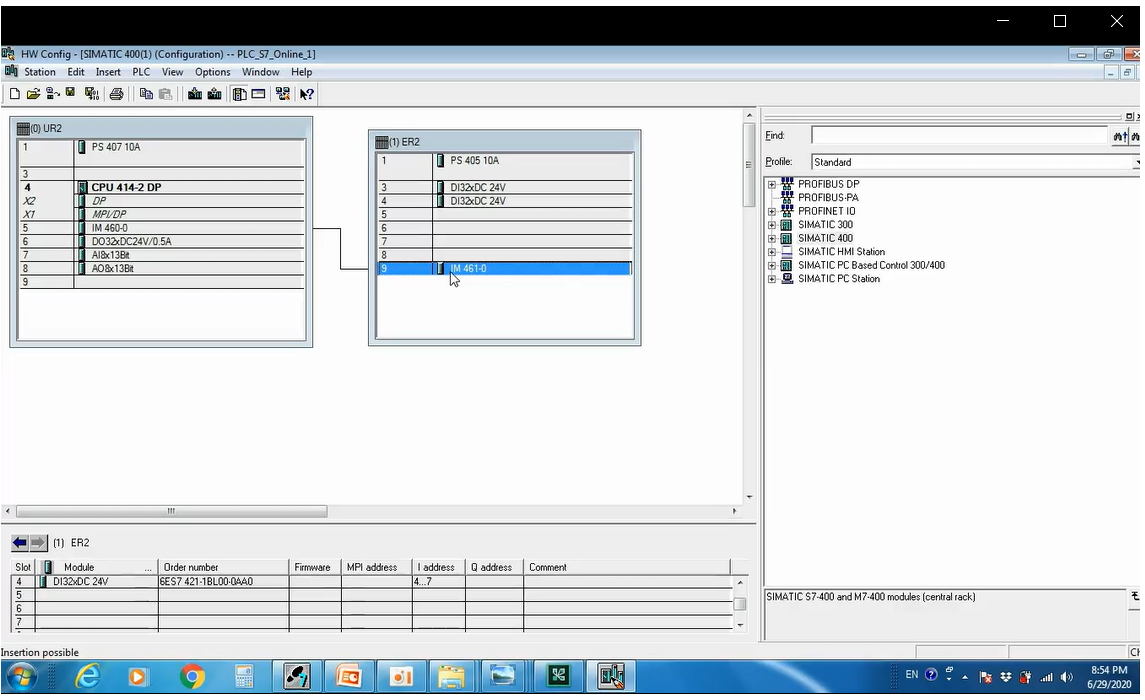
Task: Click the Save and Compile icon
Action: click(91, 94)
